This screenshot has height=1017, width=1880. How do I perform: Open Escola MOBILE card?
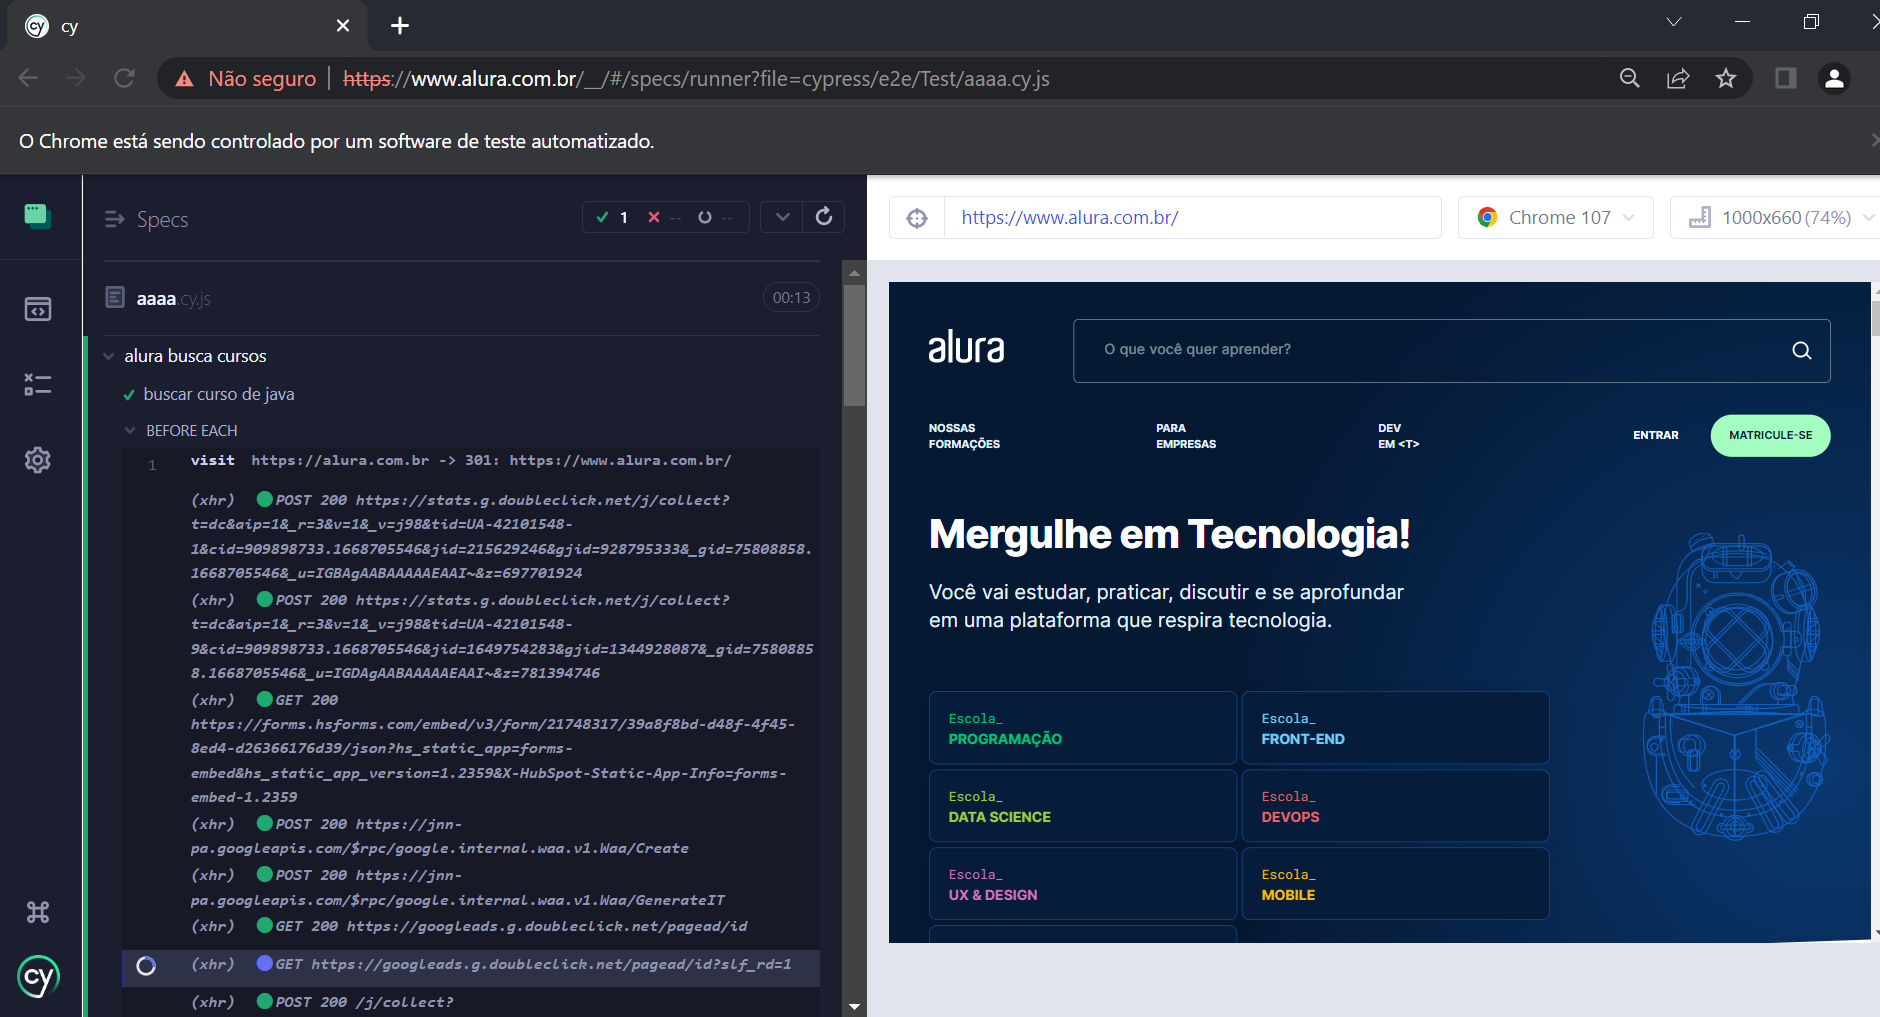click(x=1395, y=884)
